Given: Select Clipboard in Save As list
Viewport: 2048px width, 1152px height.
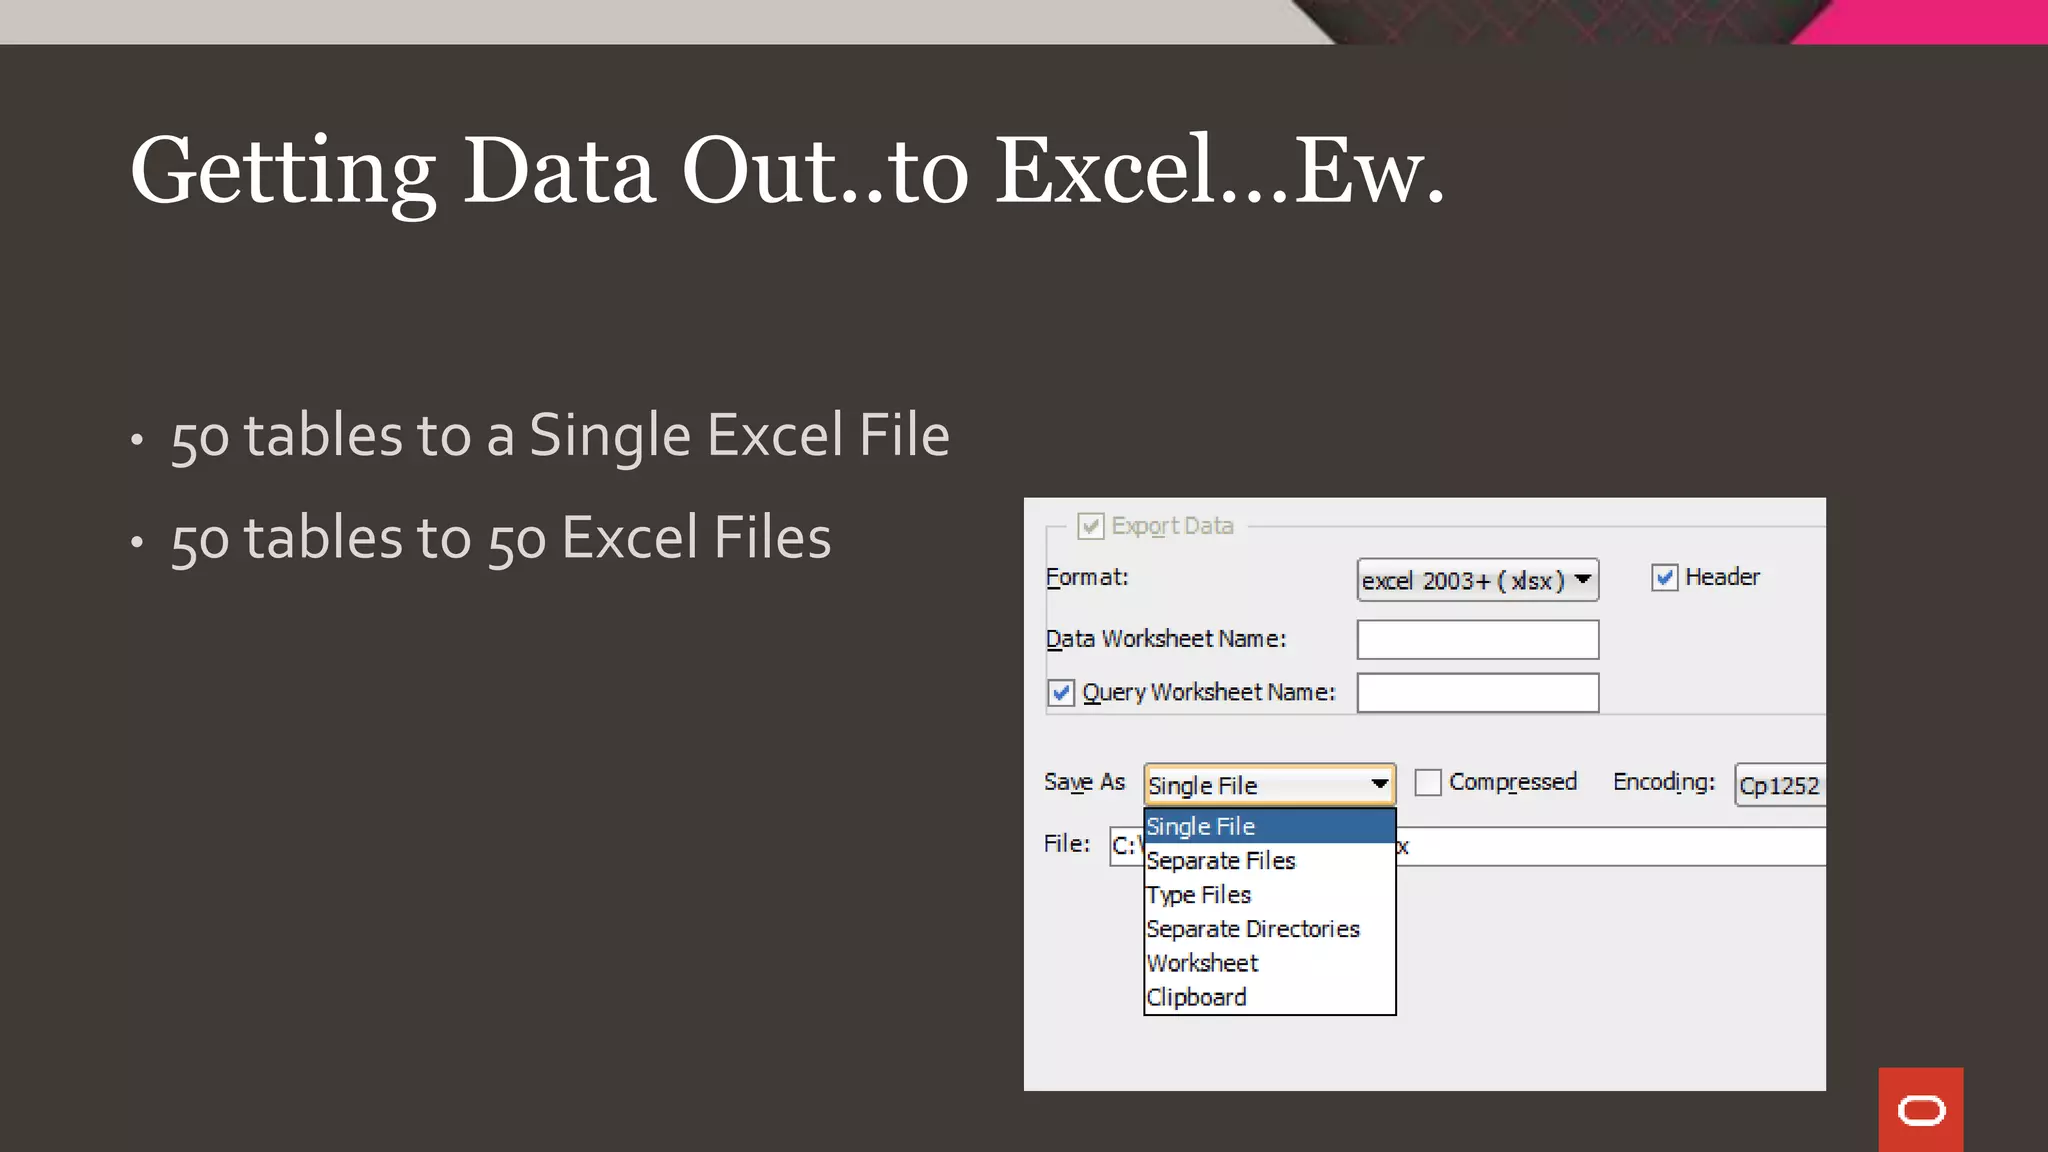Looking at the screenshot, I should [1270, 996].
